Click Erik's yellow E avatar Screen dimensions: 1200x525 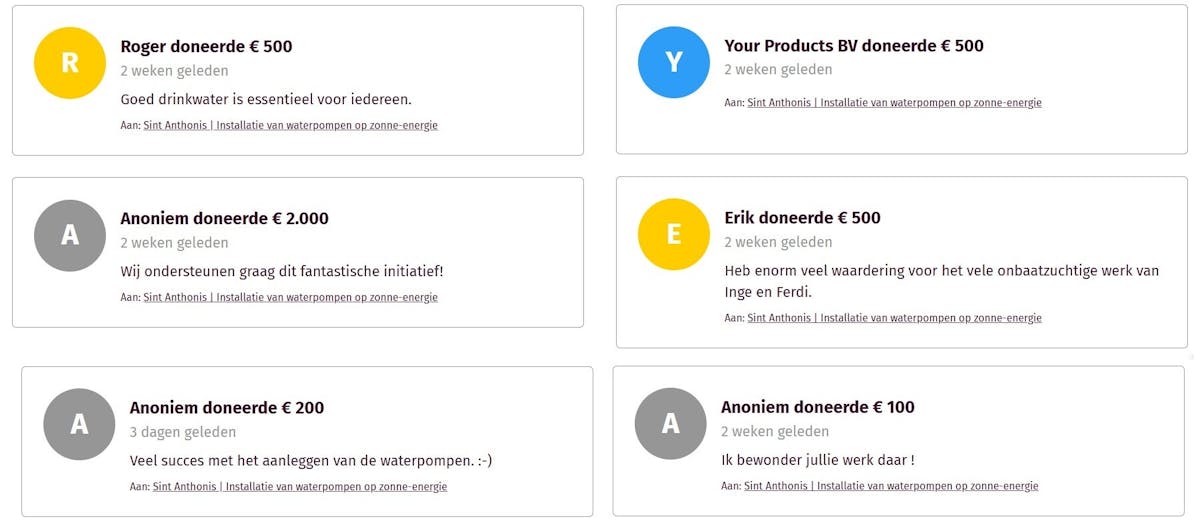point(674,234)
